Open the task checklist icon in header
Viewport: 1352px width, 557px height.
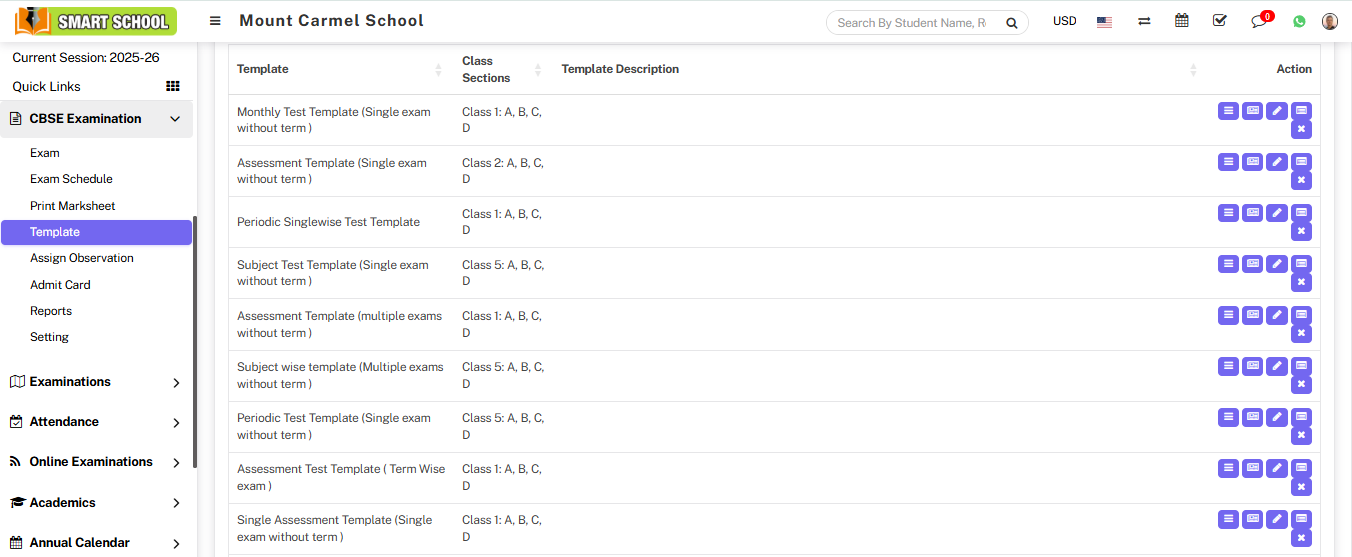click(x=1219, y=21)
